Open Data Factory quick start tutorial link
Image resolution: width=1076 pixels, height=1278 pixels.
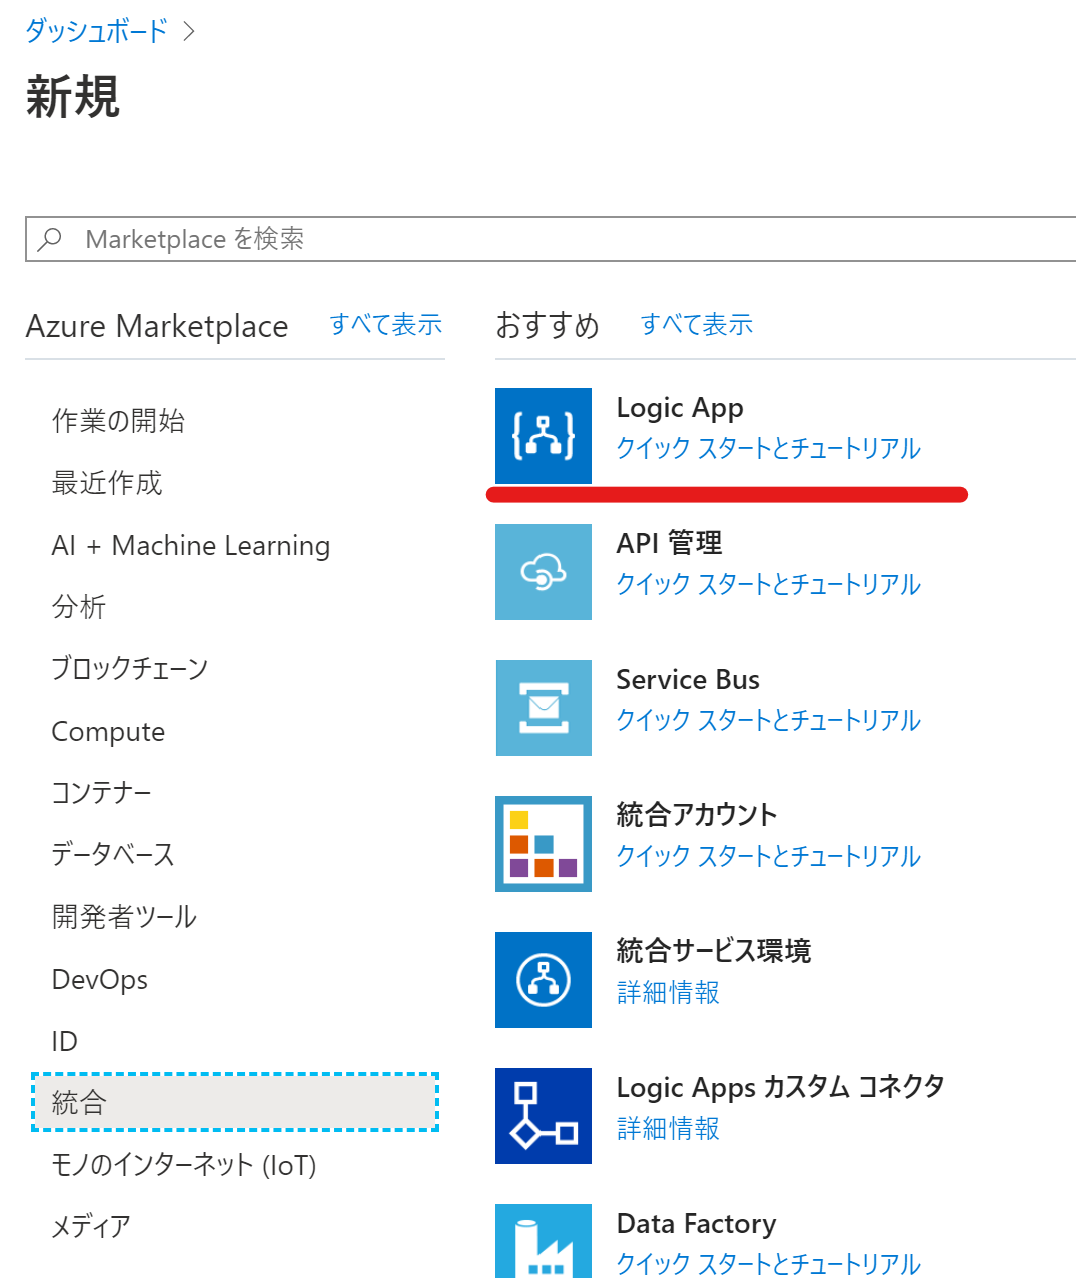[768, 1263]
